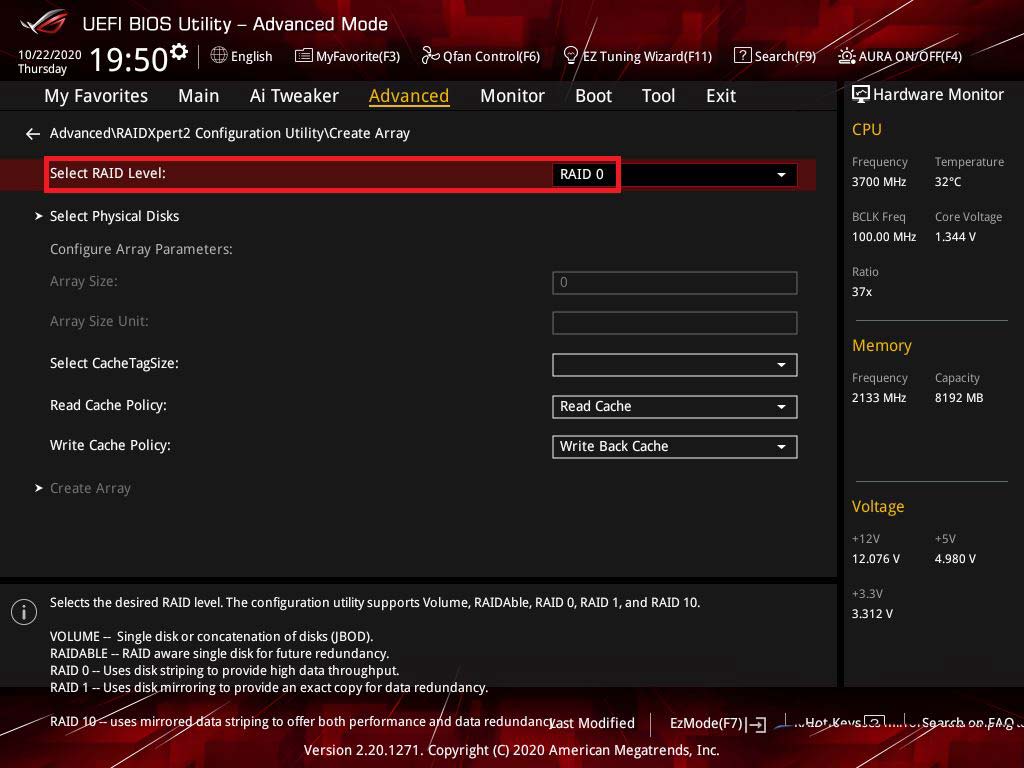Click the back arrow beside the breadcrumb path
The height and width of the screenshot is (768, 1024).
(33, 133)
